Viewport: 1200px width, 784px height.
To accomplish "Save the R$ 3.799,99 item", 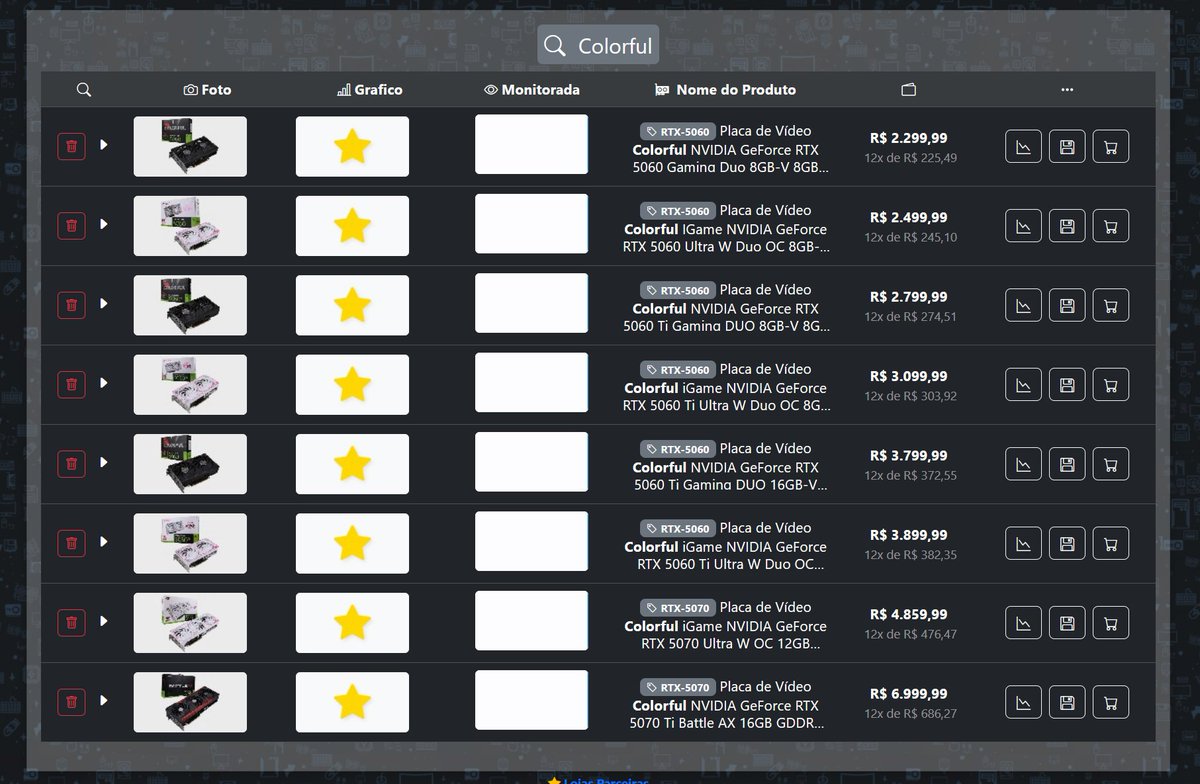I will click(1067, 463).
